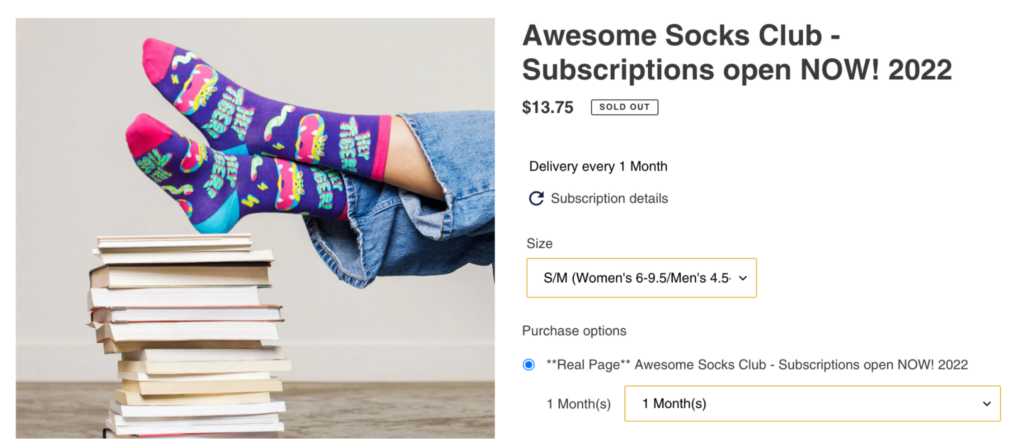Open the Subscription details link
Viewport: 1024px width, 439px height.
(x=608, y=198)
